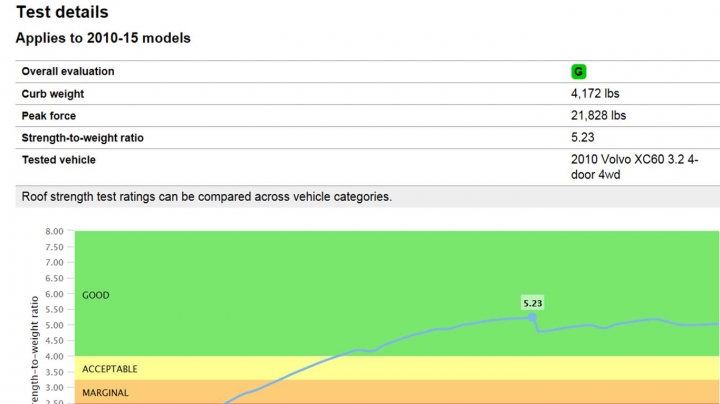Click the 5.23 data point marker
This screenshot has height=404, width=720.
(532, 317)
